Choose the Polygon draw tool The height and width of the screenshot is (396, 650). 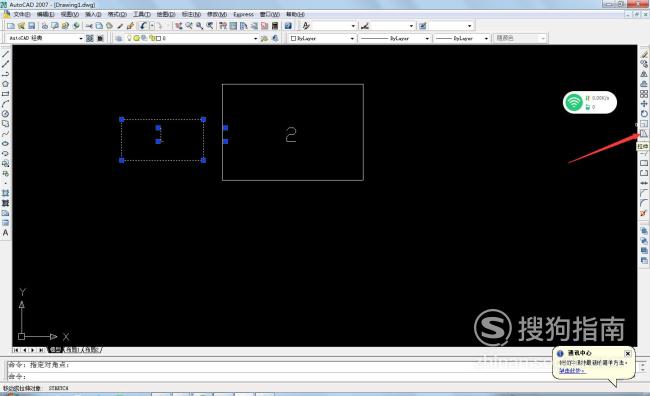point(5,84)
